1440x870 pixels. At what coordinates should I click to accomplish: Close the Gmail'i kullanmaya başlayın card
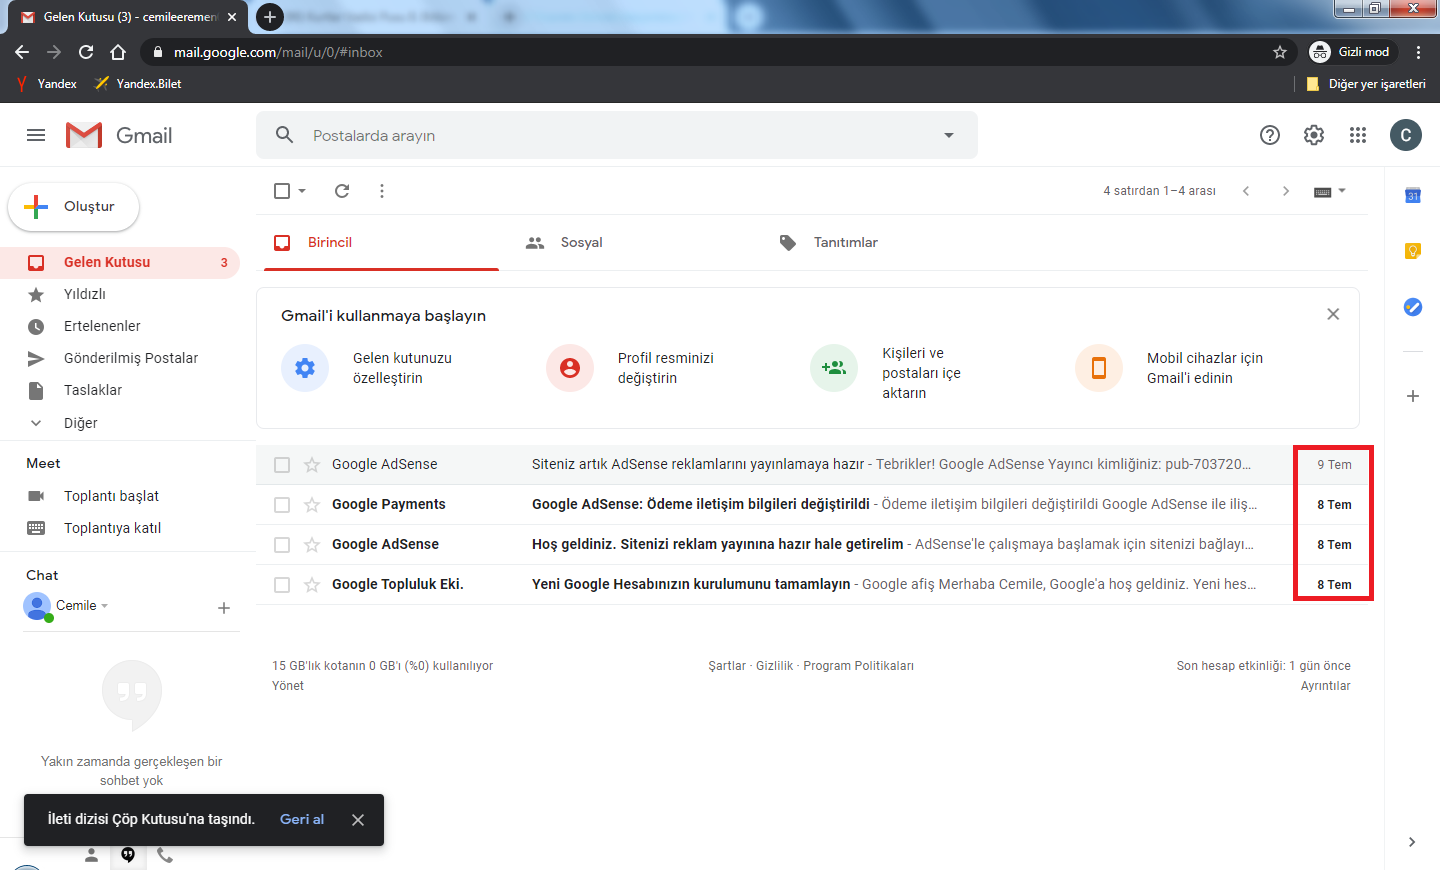pos(1333,314)
